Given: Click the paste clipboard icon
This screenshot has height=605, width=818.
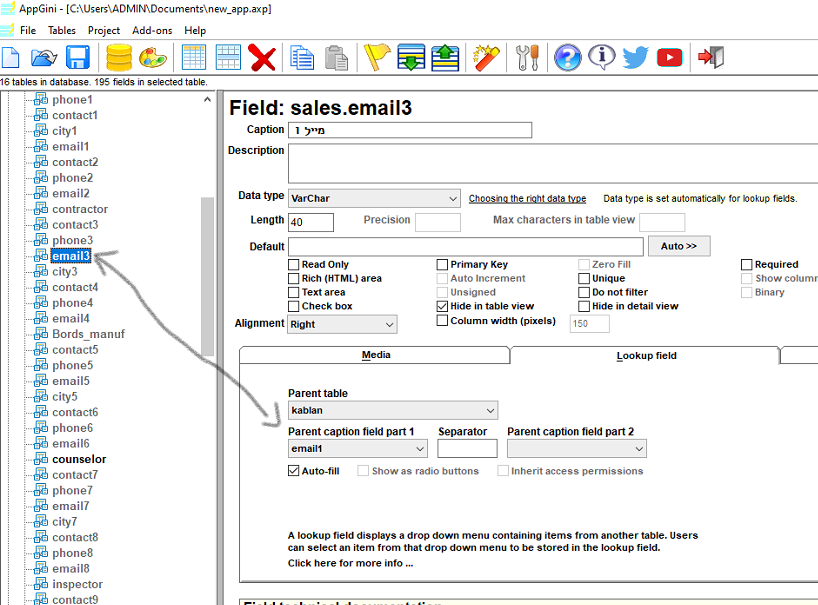Looking at the screenshot, I should coord(336,57).
